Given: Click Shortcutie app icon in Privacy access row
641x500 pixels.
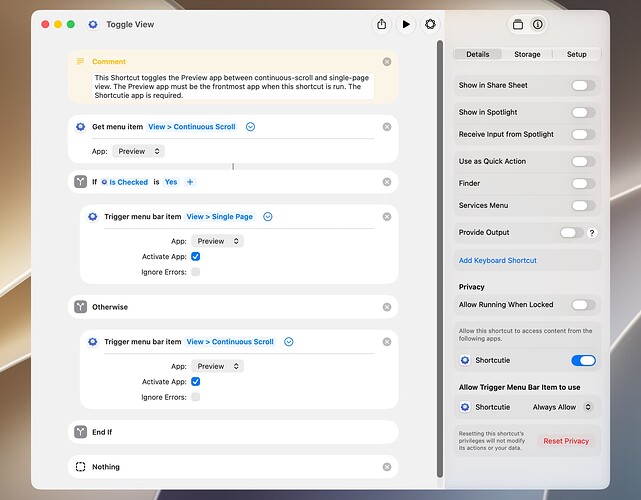Looking at the screenshot, I should coord(465,360).
